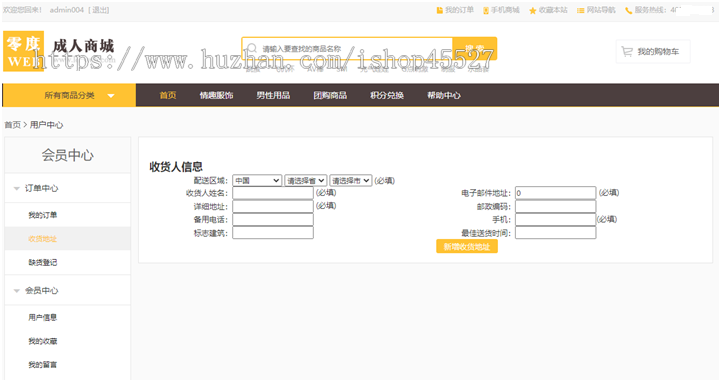Click 用户中心 in the breadcrumb

point(46,125)
